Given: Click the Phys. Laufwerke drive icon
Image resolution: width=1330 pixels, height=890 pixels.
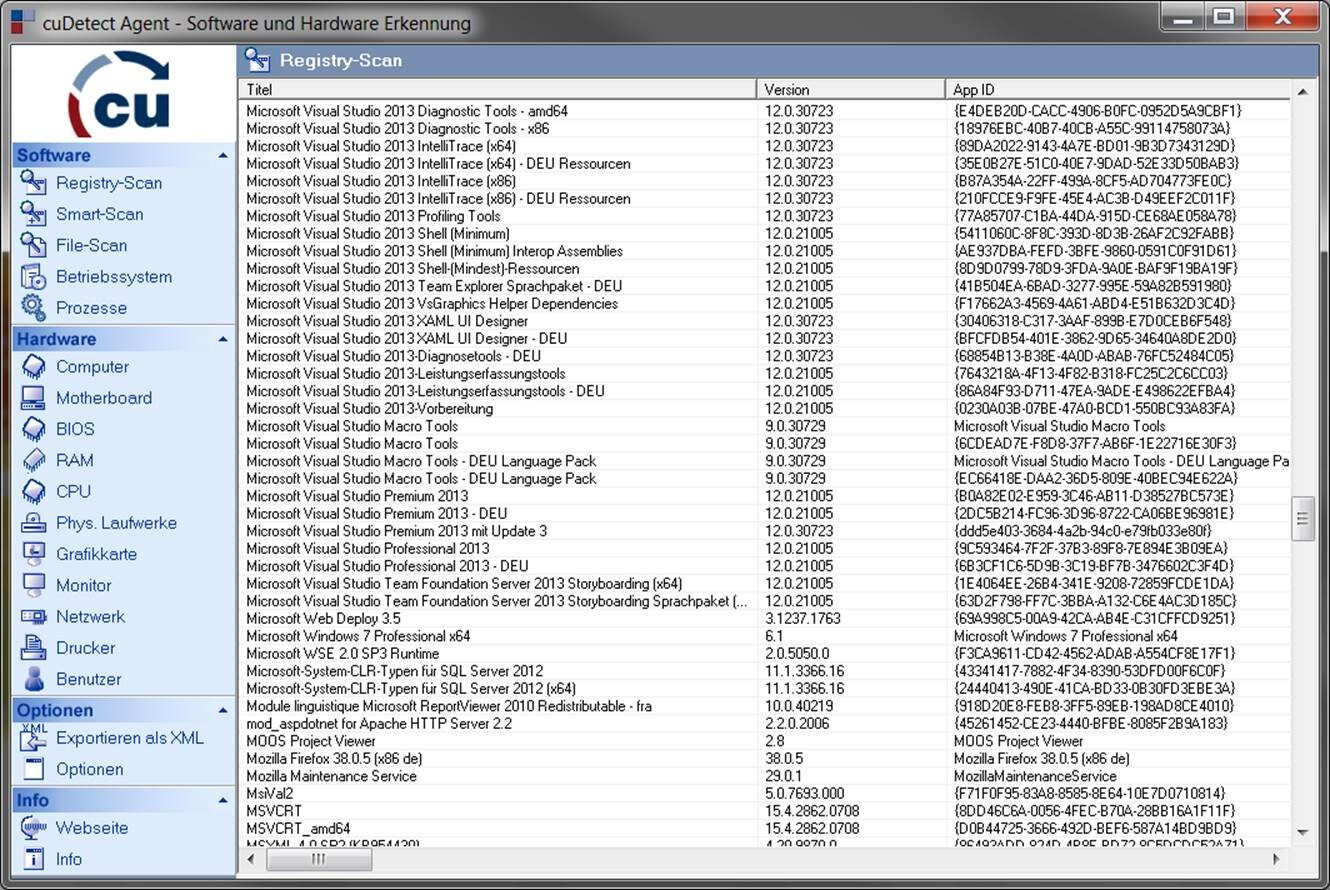Looking at the screenshot, I should 34,523.
